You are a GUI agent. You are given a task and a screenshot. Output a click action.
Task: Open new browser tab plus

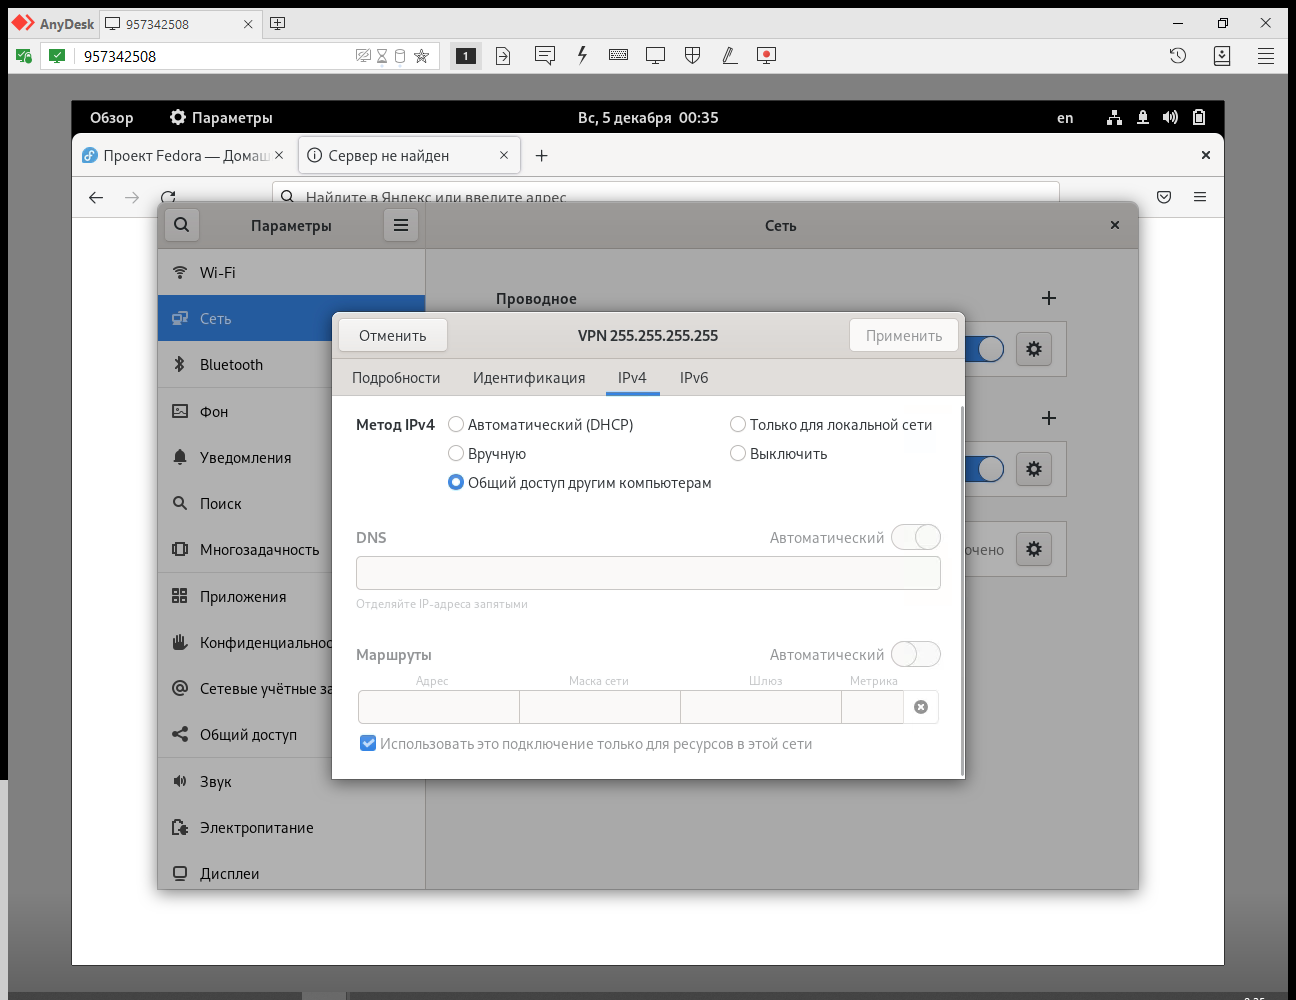point(541,156)
